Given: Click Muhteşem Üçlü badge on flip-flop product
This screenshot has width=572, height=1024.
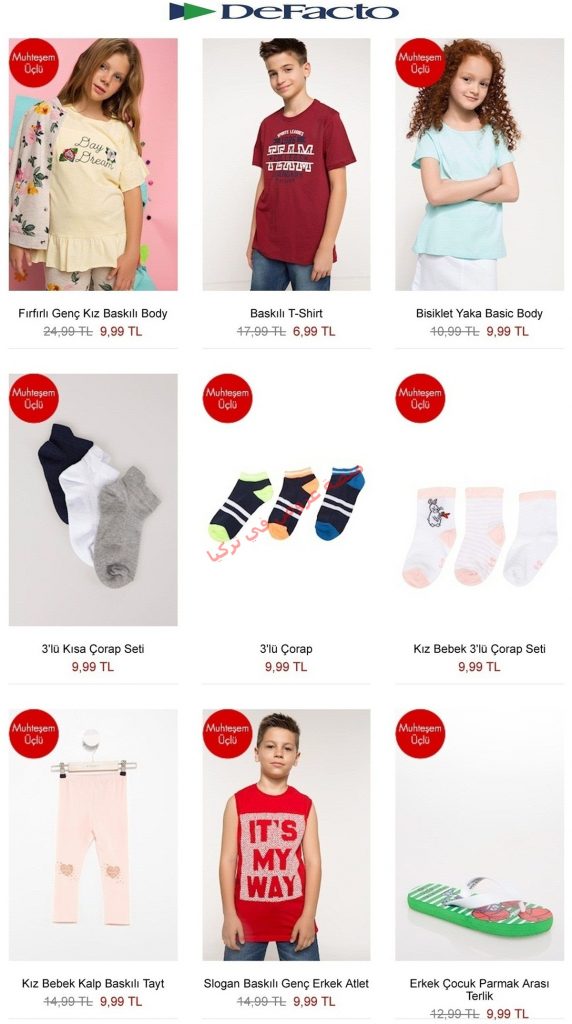Looking at the screenshot, I should 421,734.
